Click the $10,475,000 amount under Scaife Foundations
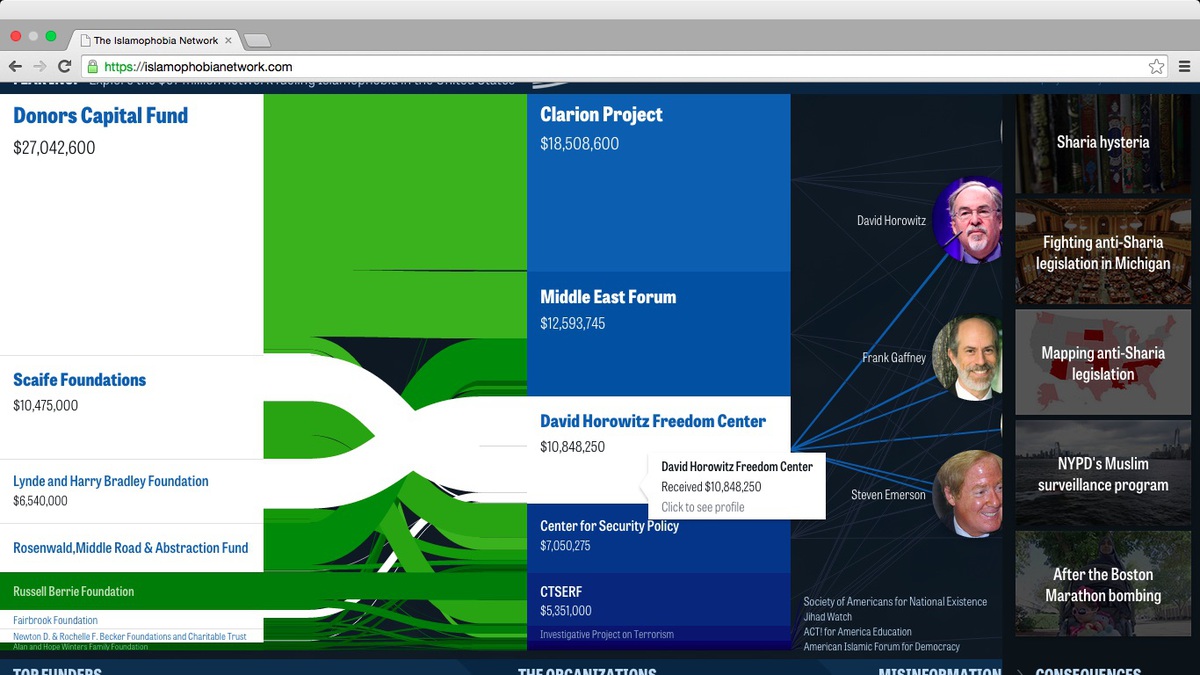The image size is (1200, 675). click(45, 406)
